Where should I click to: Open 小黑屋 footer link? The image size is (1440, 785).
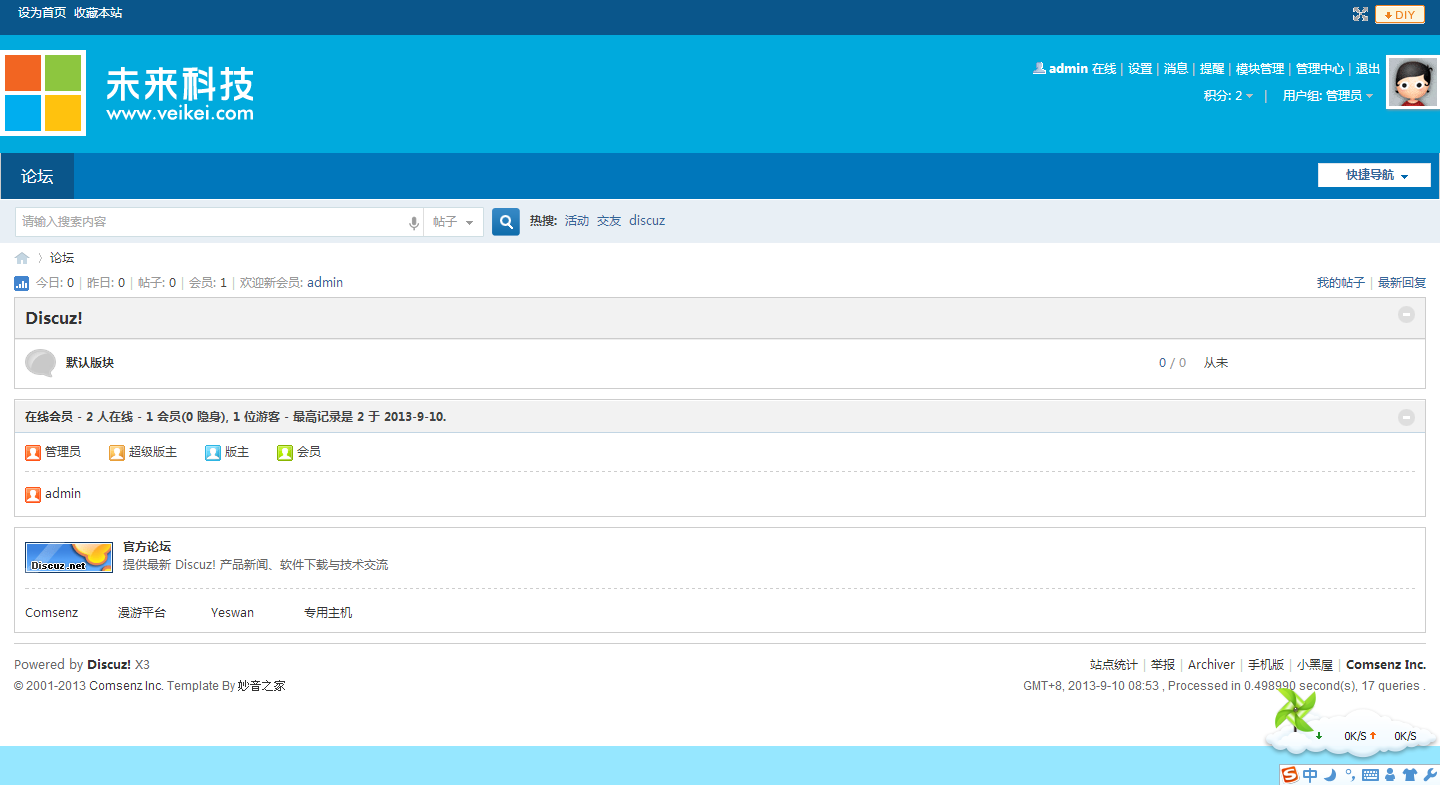[1315, 665]
